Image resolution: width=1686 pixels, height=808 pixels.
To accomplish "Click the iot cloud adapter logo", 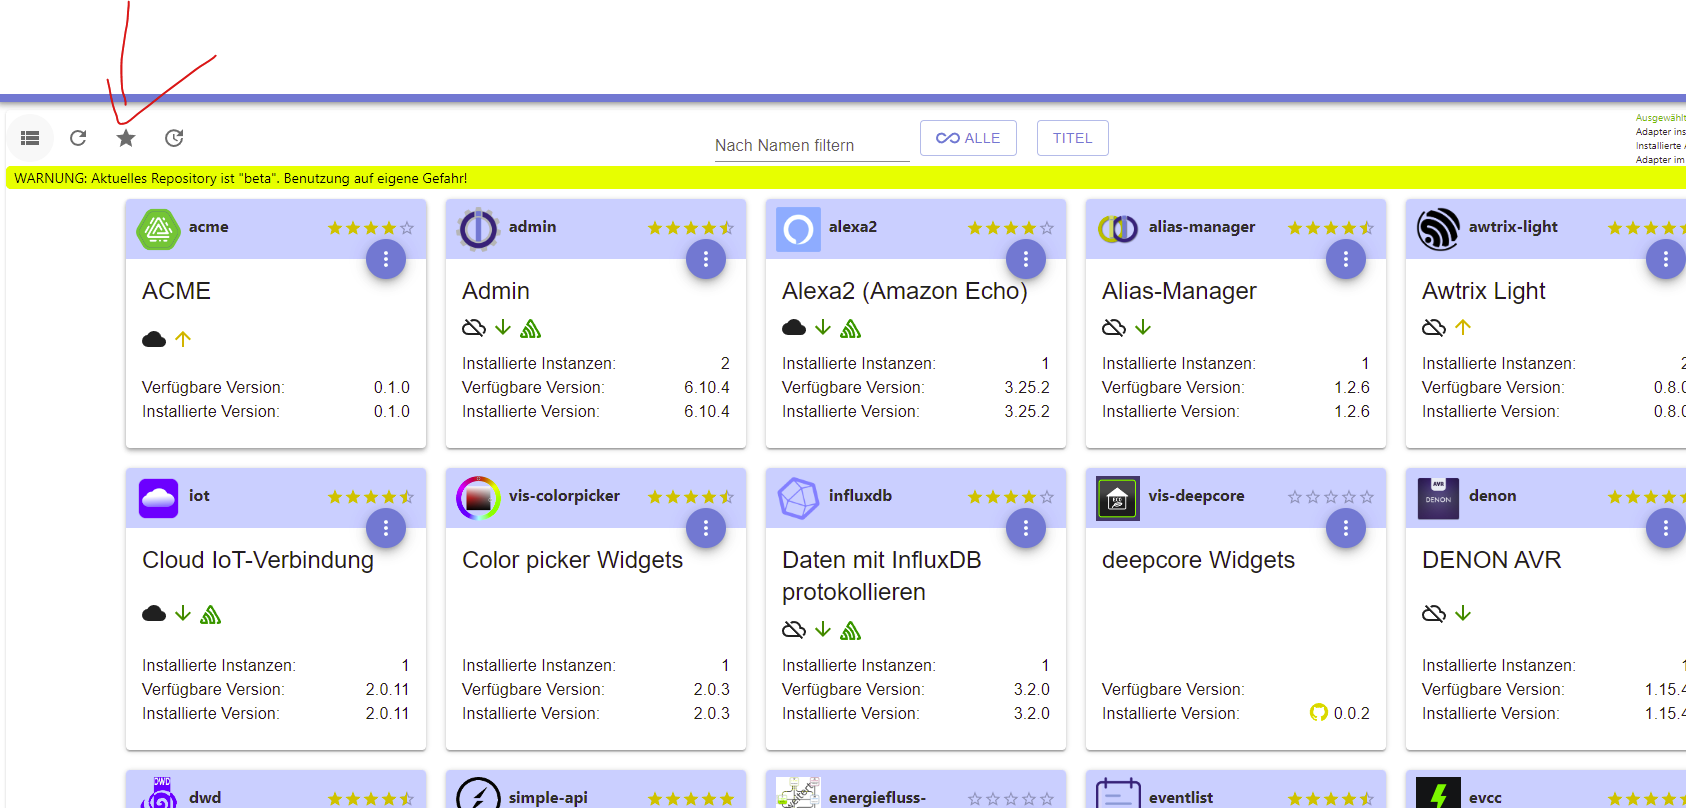I will 158,498.
